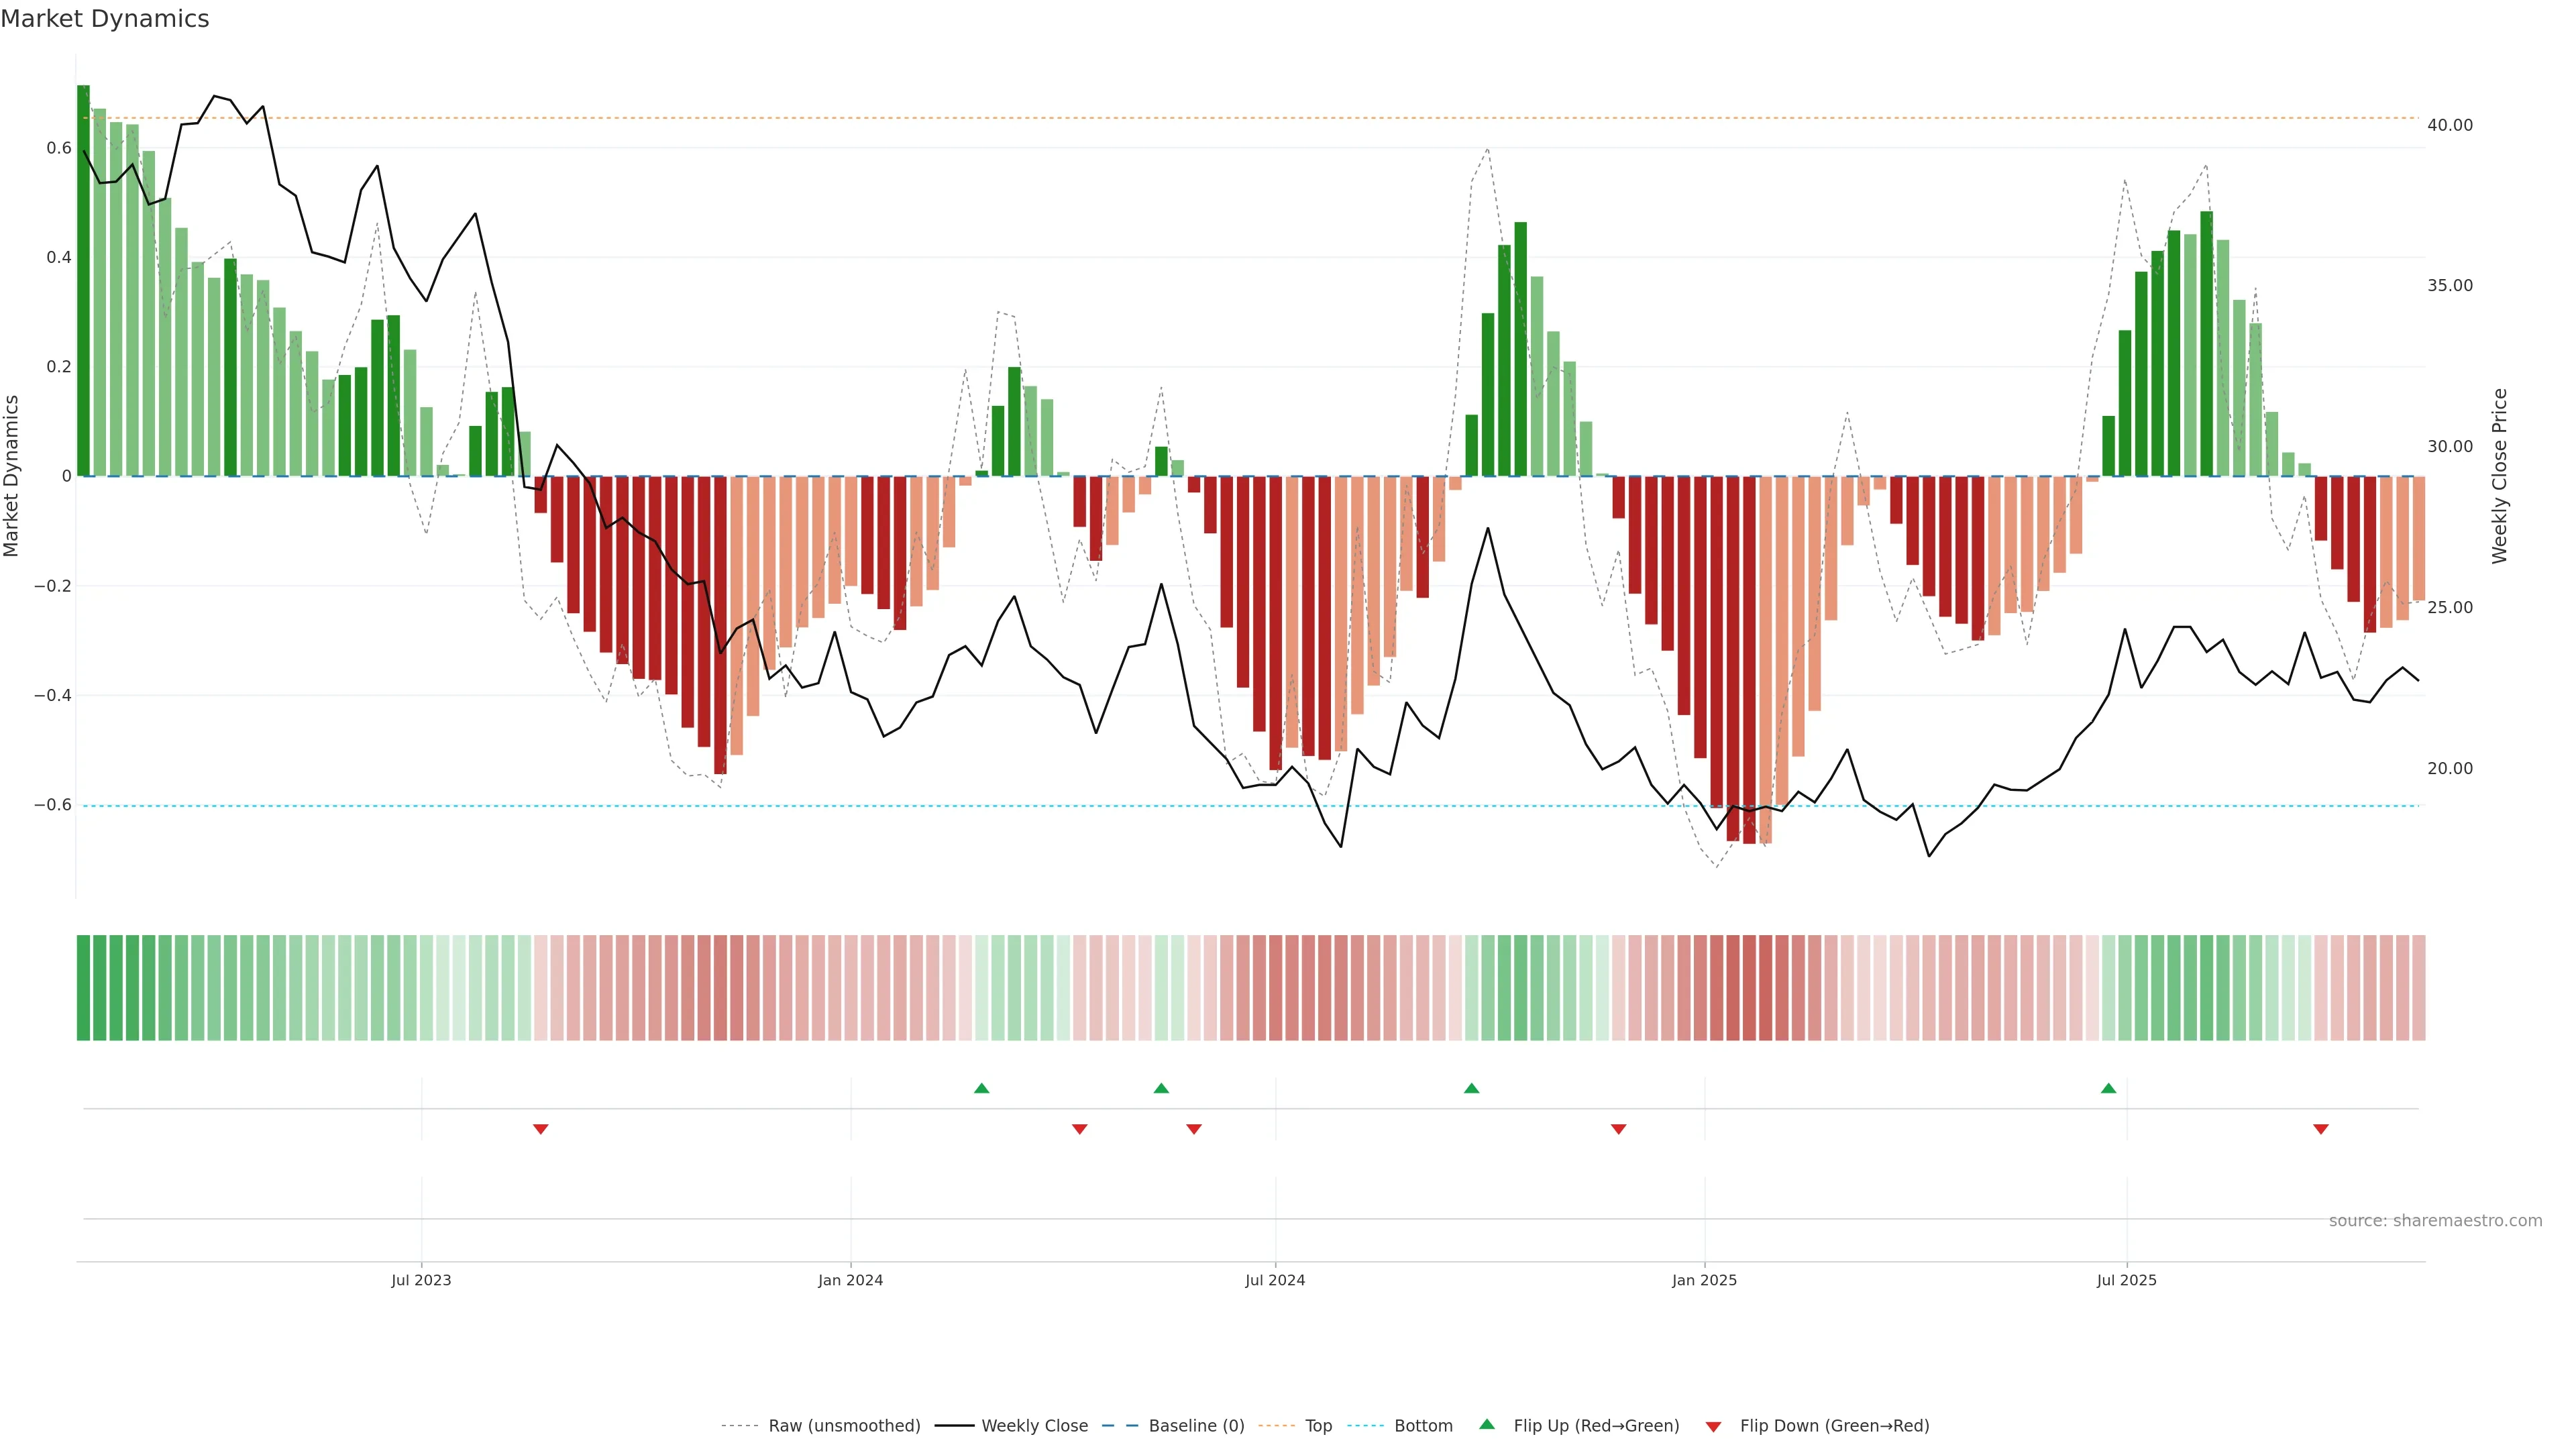Click the Market Dynamics chart title

click(105, 19)
